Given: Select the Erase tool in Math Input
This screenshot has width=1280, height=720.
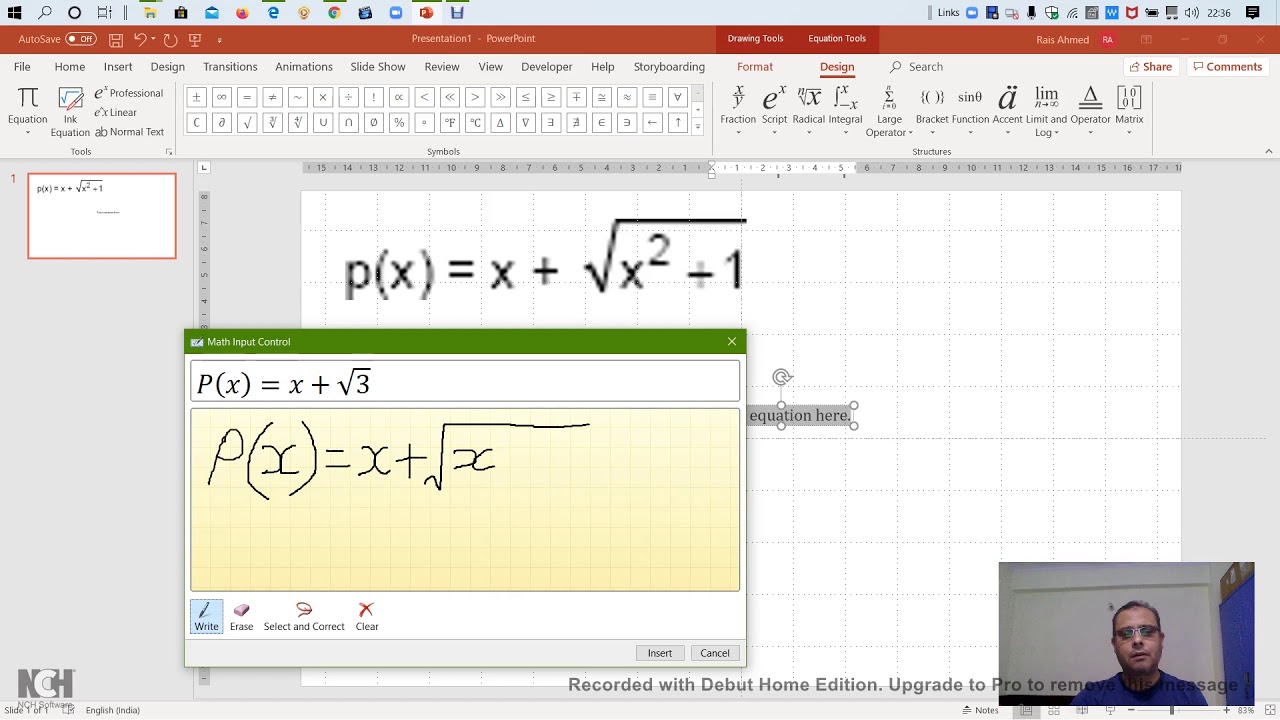Looking at the screenshot, I should [x=241, y=616].
